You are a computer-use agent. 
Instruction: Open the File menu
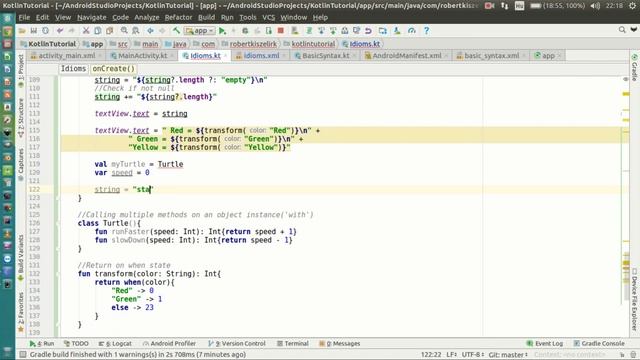[x=24, y=18]
